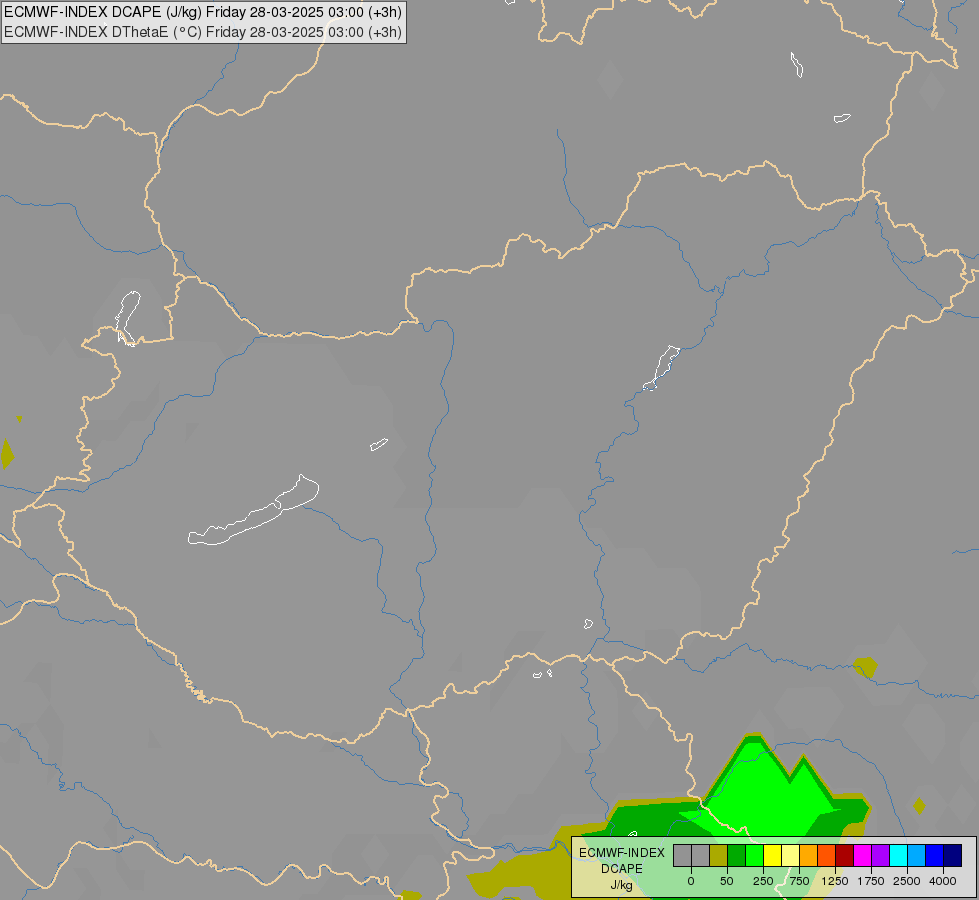
Task: Click the pure yellow legend swatch
Action: point(772,855)
